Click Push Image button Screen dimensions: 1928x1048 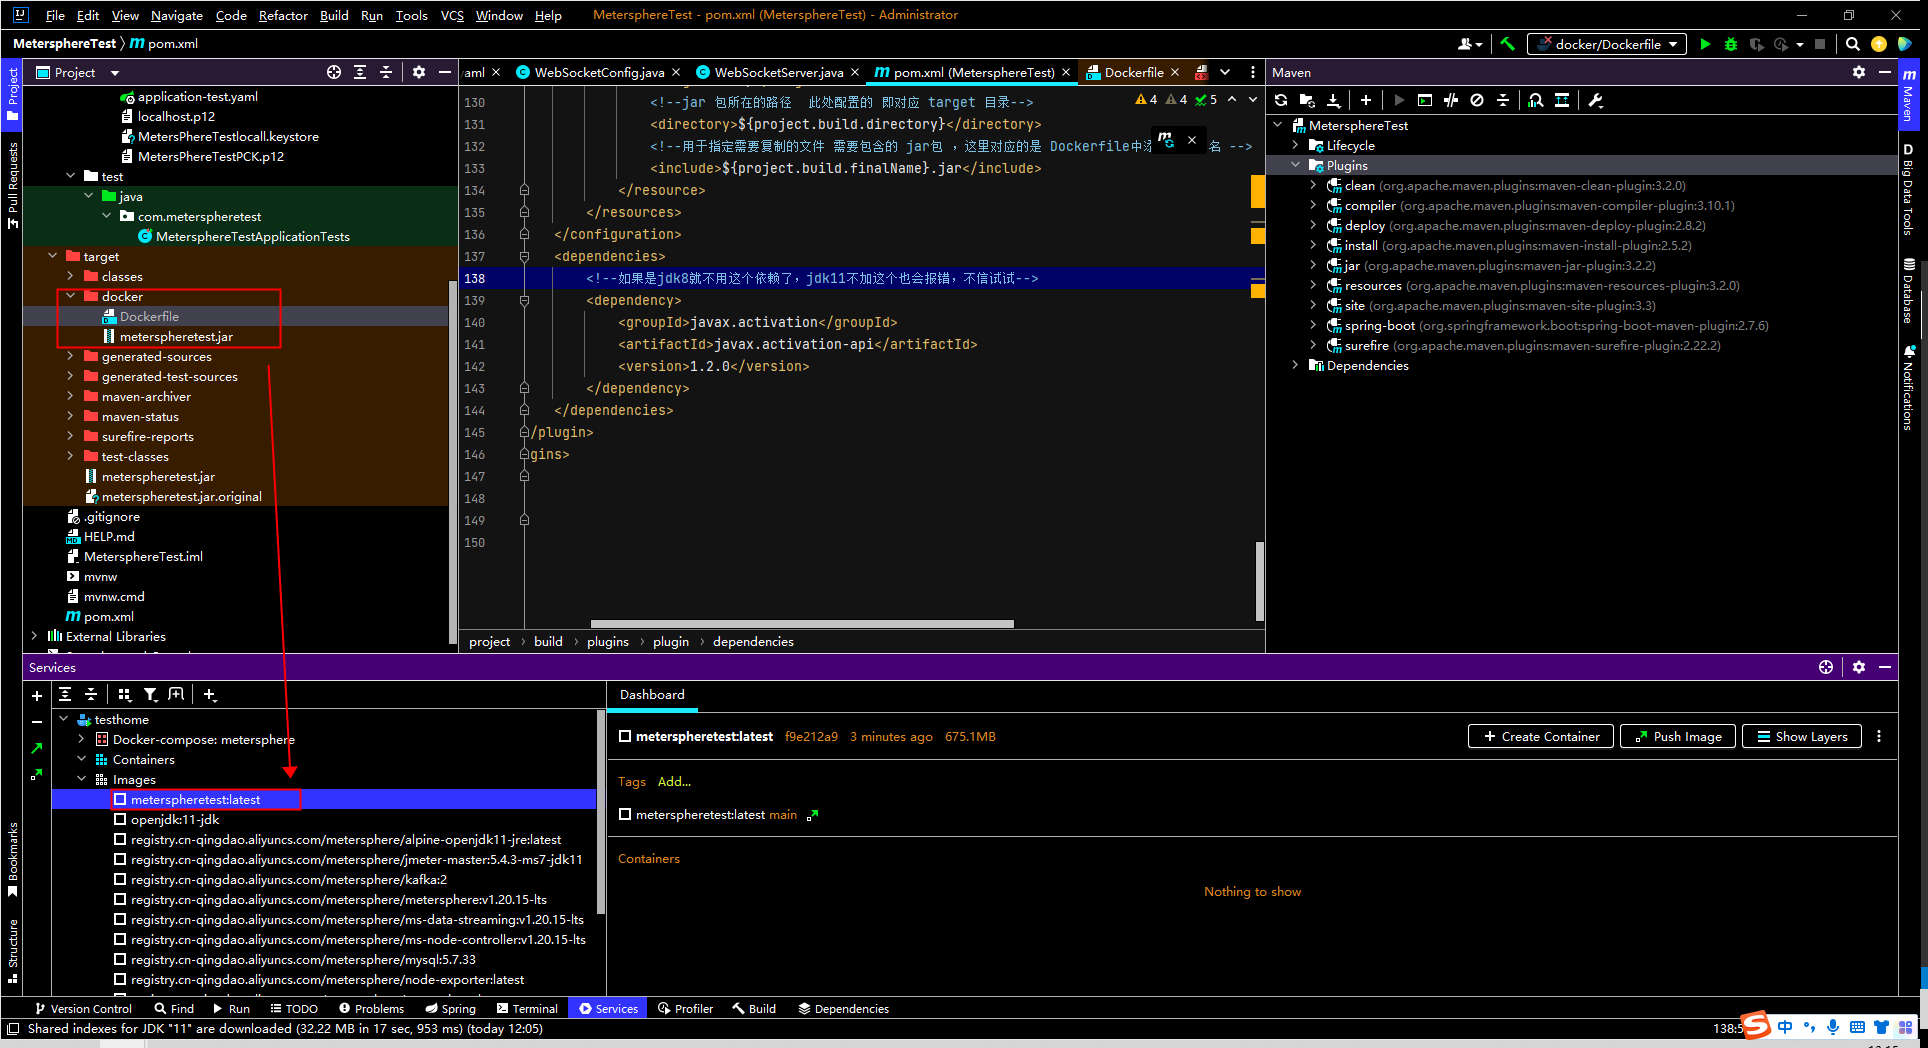point(1678,736)
